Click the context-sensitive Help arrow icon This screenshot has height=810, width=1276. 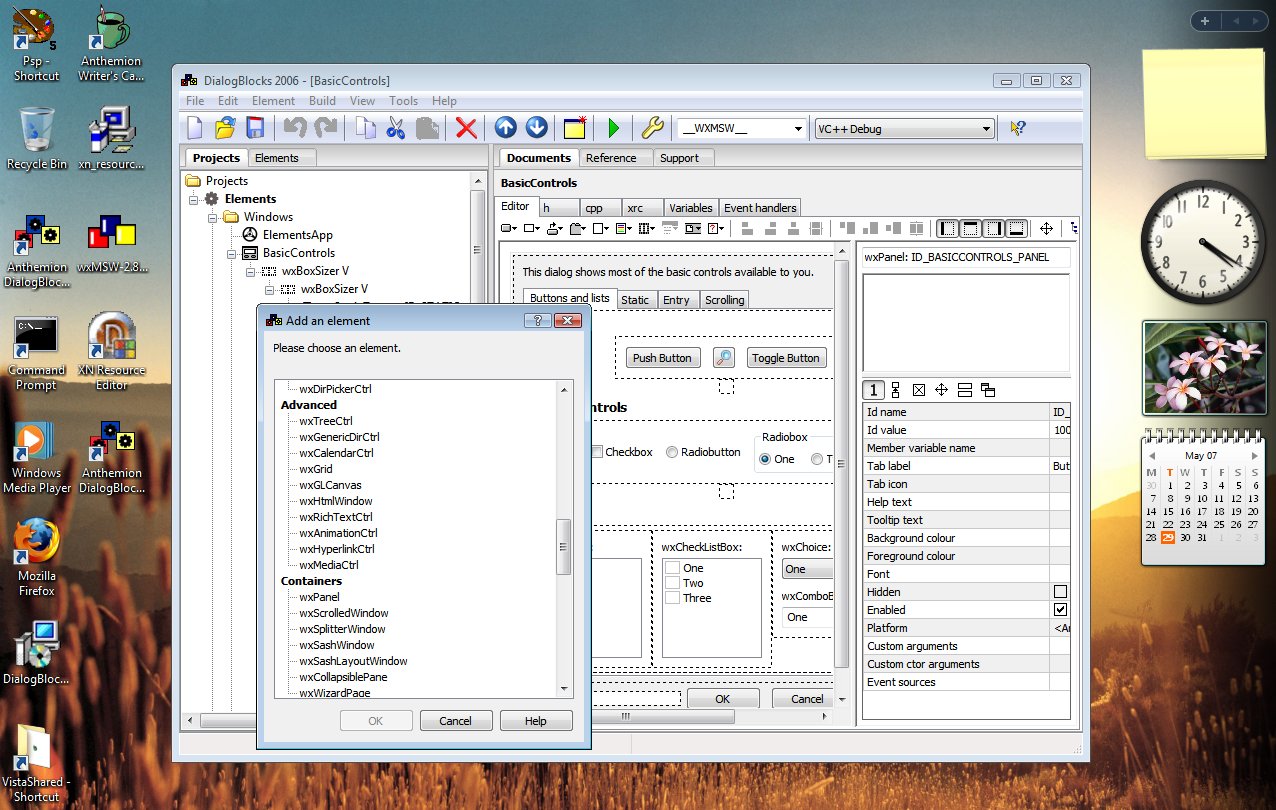click(1018, 128)
